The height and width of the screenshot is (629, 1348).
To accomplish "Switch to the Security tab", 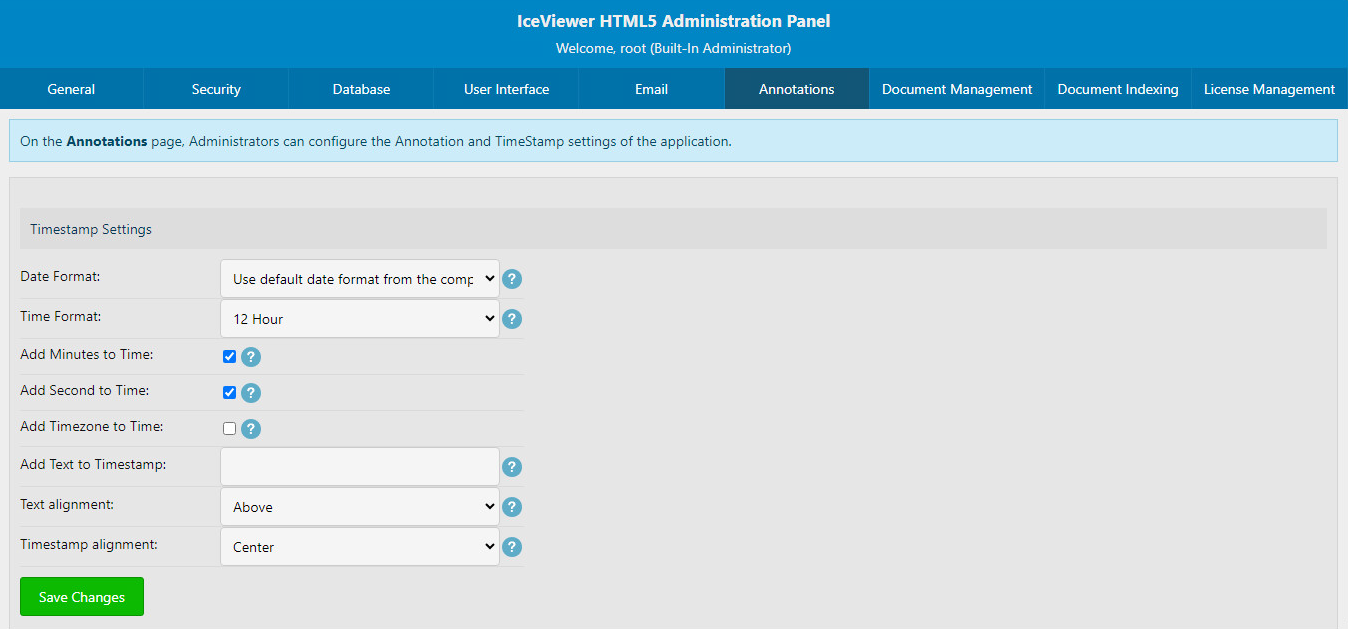I will (216, 89).
